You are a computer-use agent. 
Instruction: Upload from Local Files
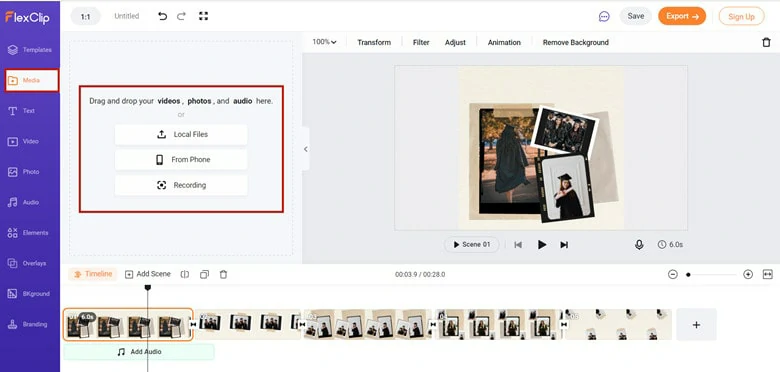tap(181, 134)
